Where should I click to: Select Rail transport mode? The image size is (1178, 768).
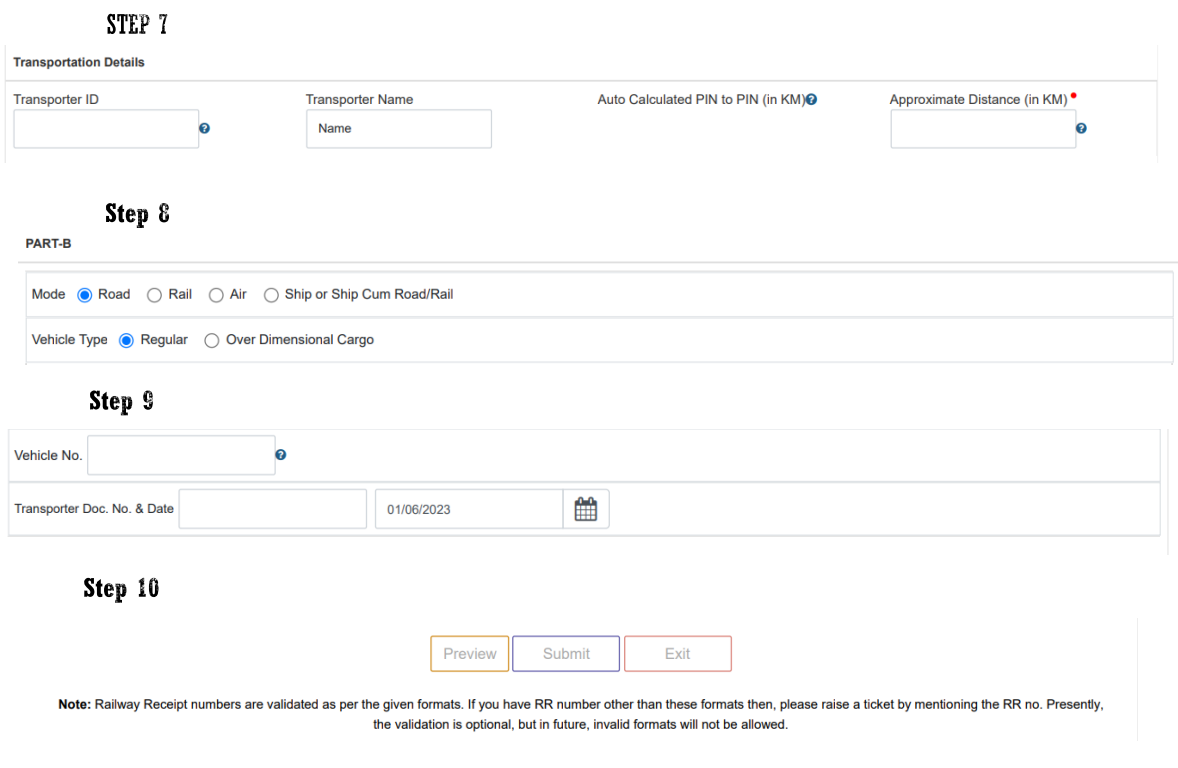click(x=154, y=295)
